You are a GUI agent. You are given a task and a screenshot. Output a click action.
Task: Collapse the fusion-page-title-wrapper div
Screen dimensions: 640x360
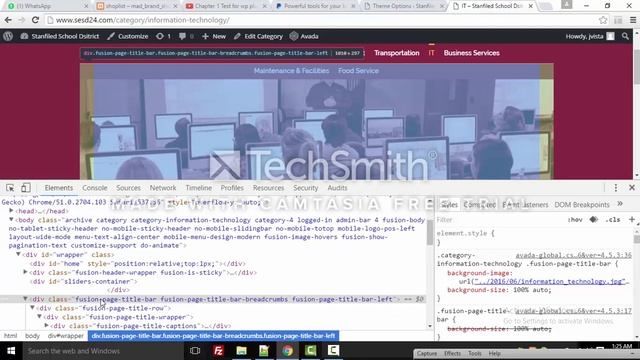pos(40,317)
